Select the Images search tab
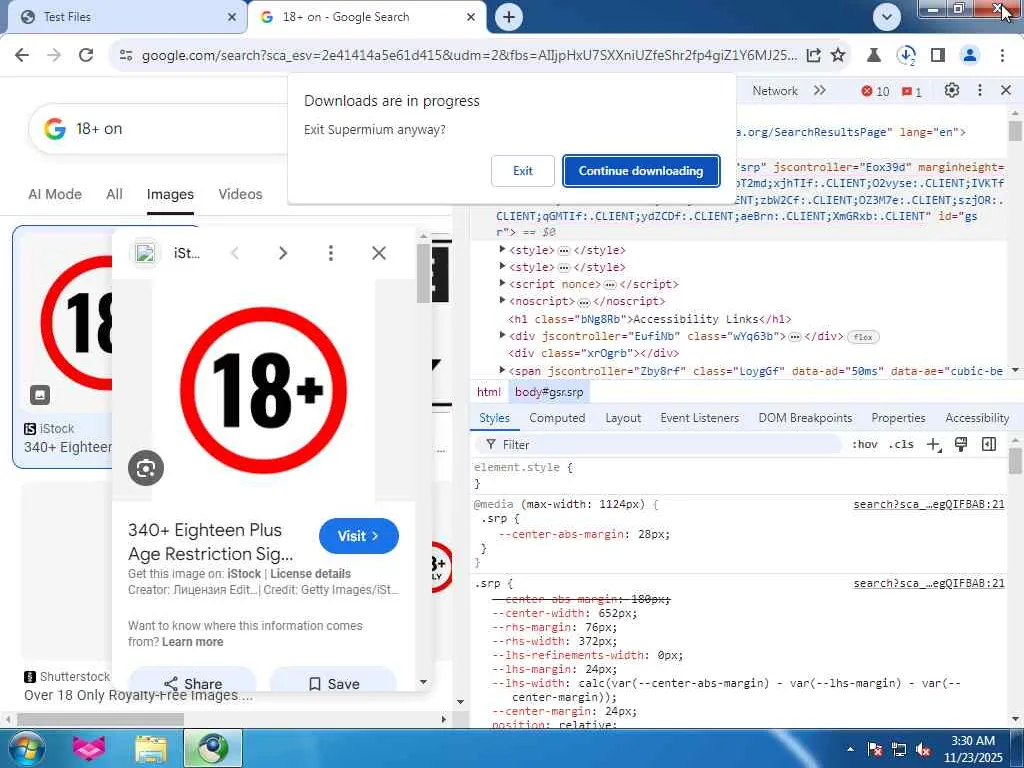This screenshot has height=768, width=1024. 170,194
